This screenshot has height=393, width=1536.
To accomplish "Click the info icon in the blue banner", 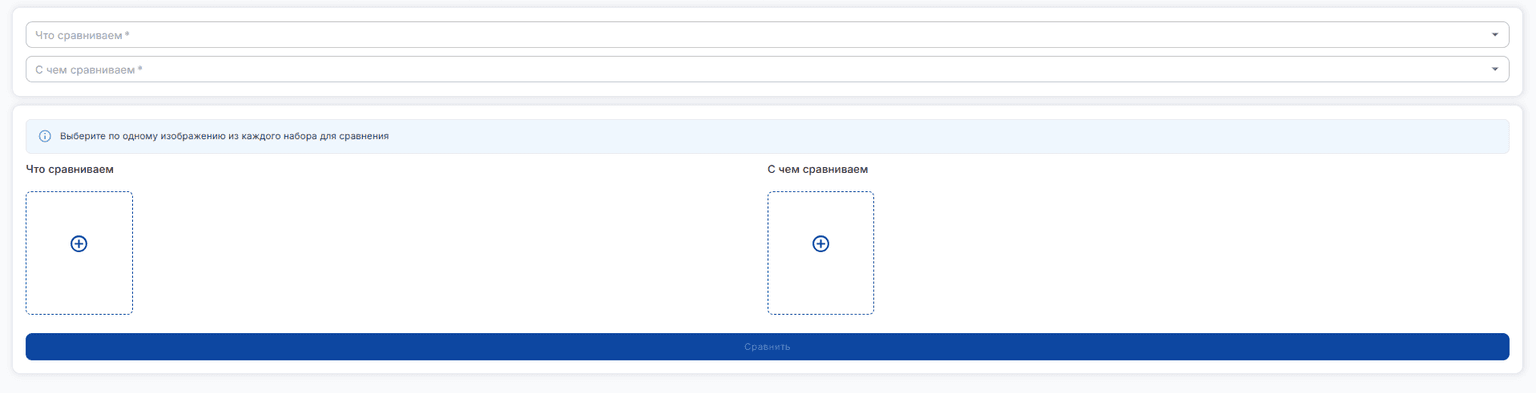I will pyautogui.click(x=45, y=136).
